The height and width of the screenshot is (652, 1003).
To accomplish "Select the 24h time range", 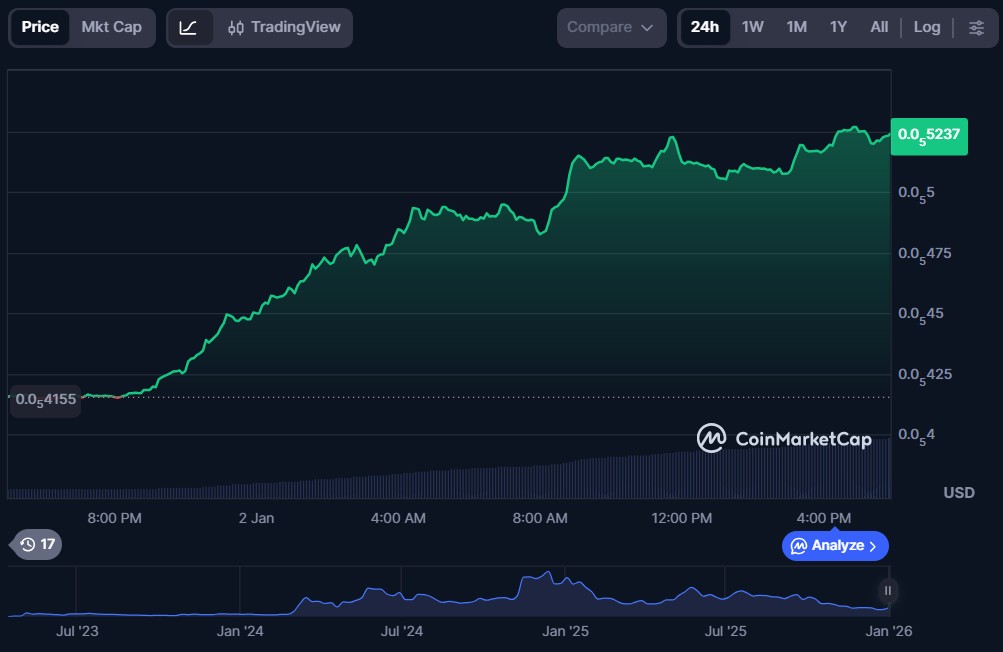I will tap(704, 27).
